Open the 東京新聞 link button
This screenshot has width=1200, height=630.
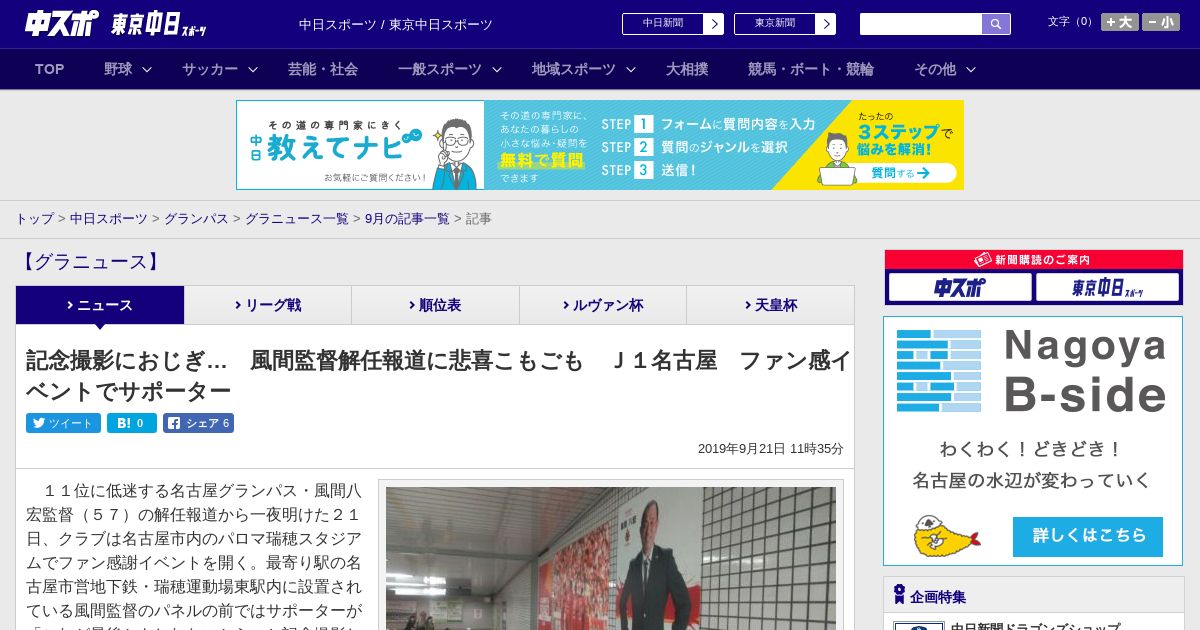tap(785, 24)
